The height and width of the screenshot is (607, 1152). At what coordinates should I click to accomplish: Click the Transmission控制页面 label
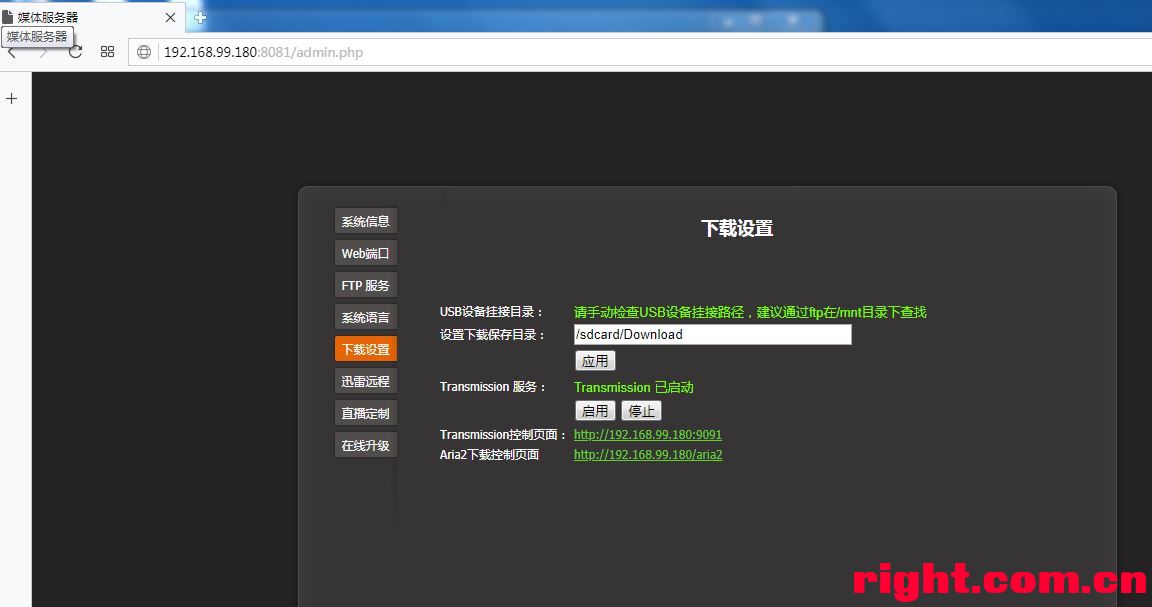coord(503,434)
